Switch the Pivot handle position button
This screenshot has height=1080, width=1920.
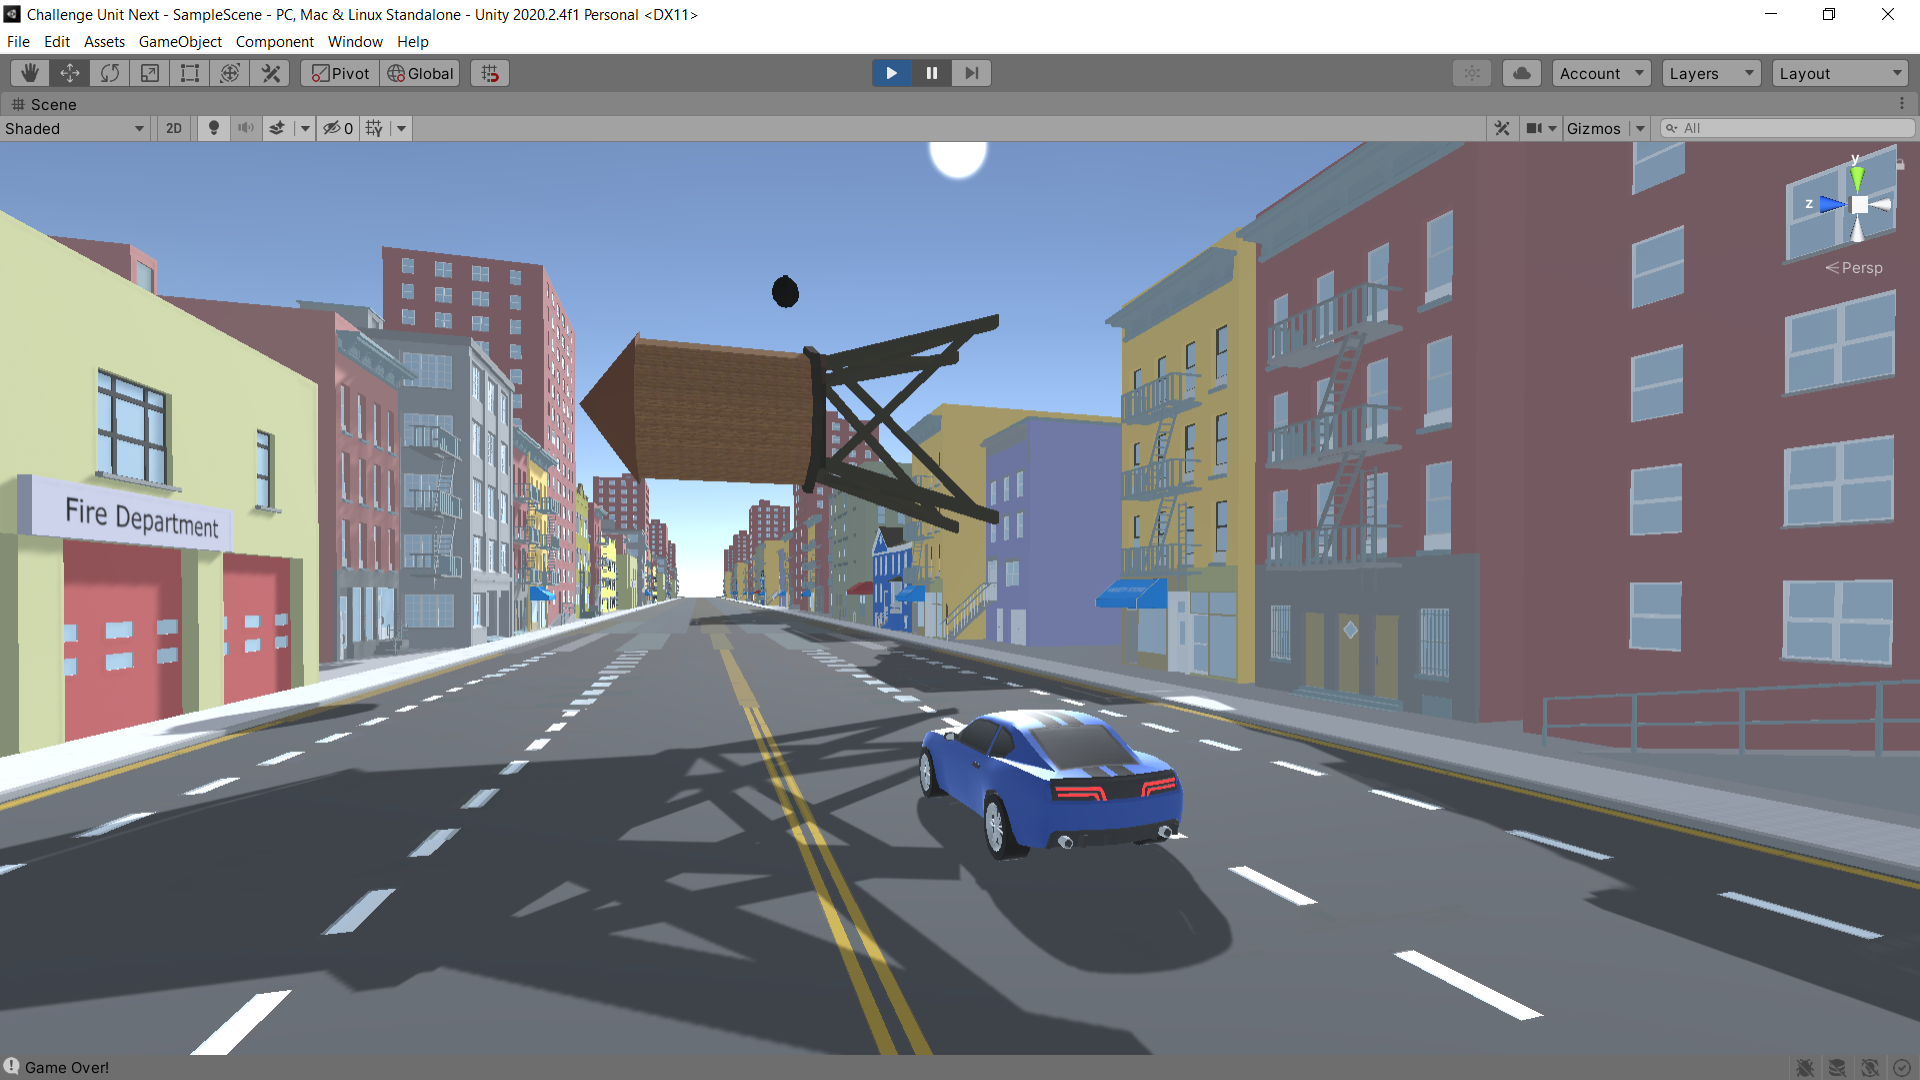340,73
